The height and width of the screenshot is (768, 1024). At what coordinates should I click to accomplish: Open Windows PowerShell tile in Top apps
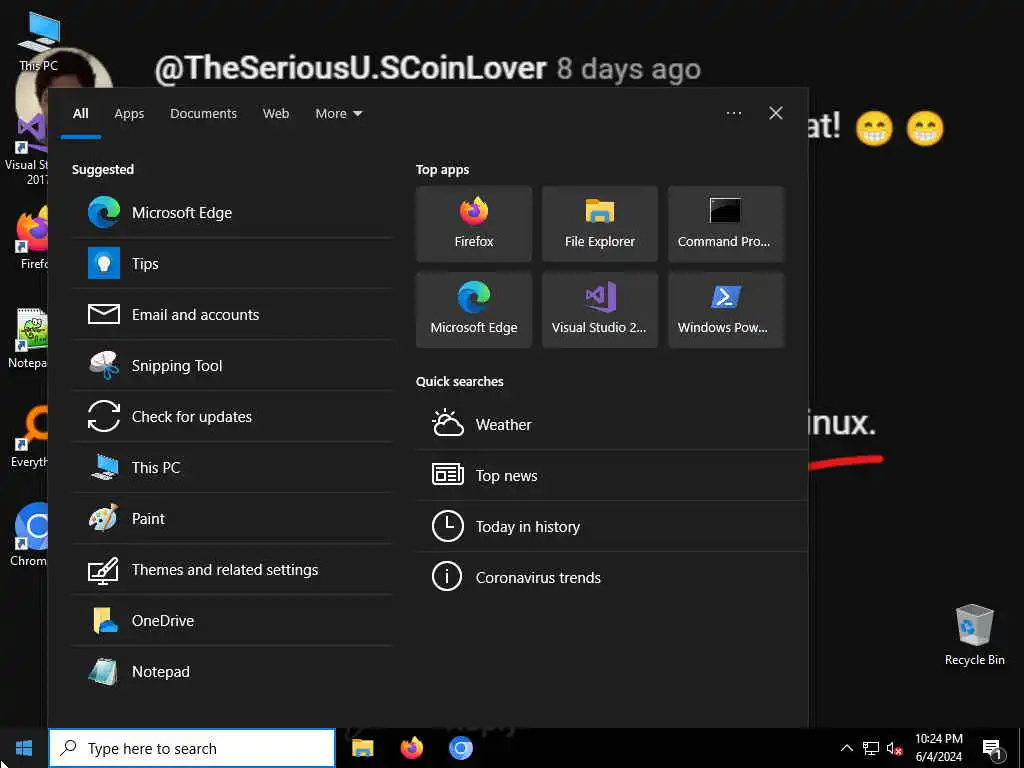(x=726, y=310)
